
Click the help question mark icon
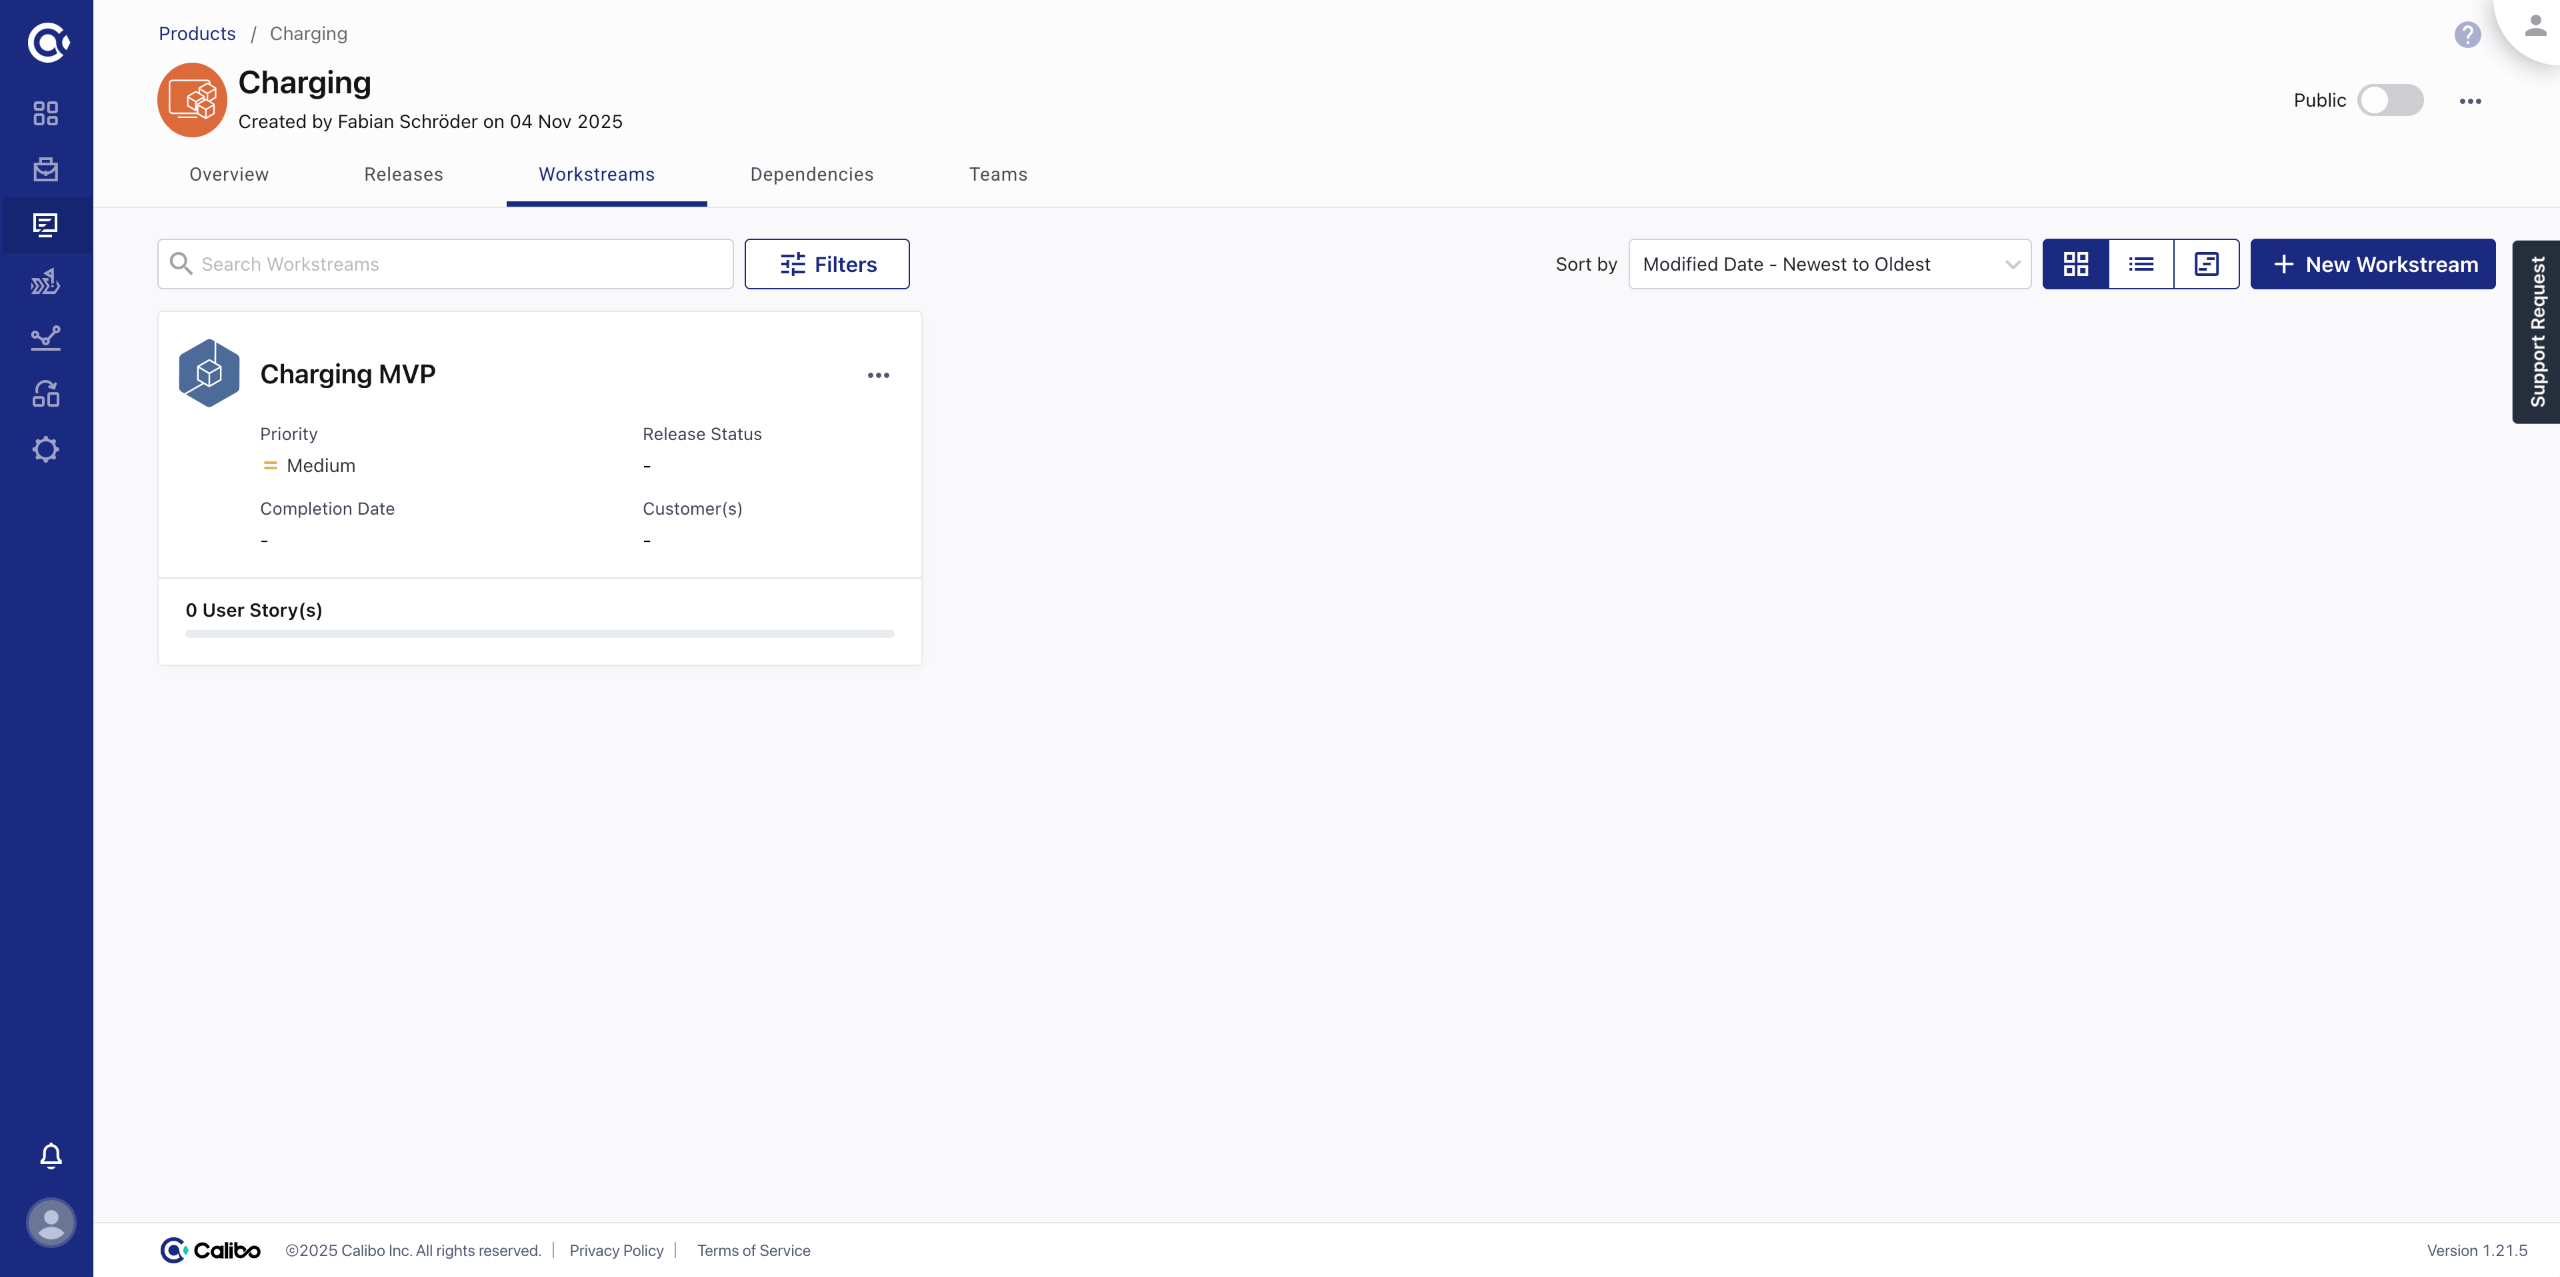click(x=2467, y=35)
